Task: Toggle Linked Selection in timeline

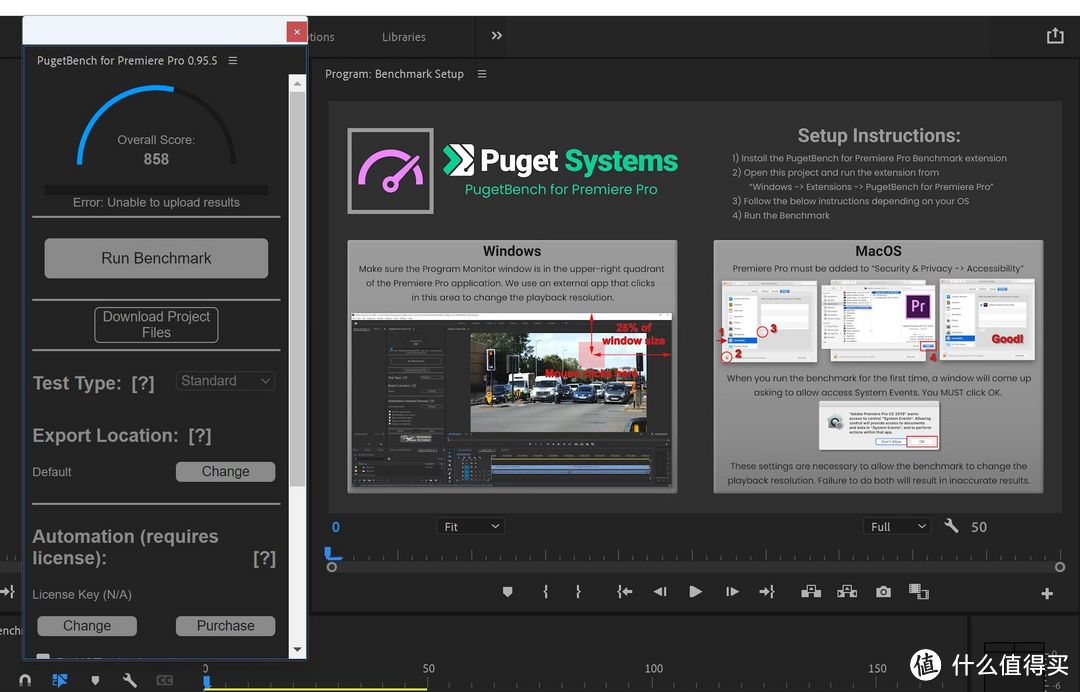Action: [x=60, y=680]
